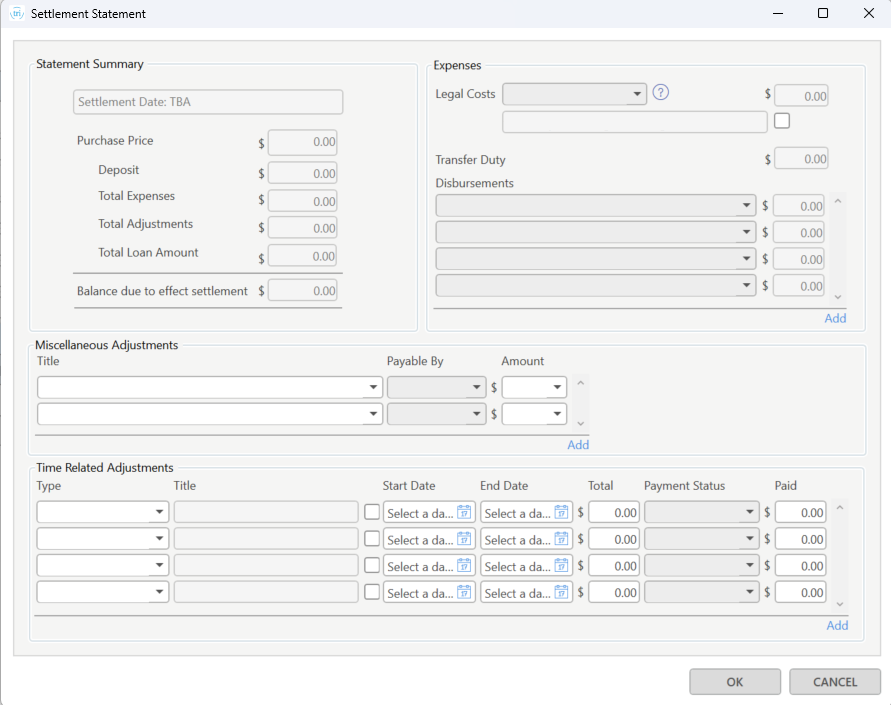This screenshot has height=705, width=891.
Task: Toggle checkbox in third Time Related Adjustments row
Action: pos(372,566)
